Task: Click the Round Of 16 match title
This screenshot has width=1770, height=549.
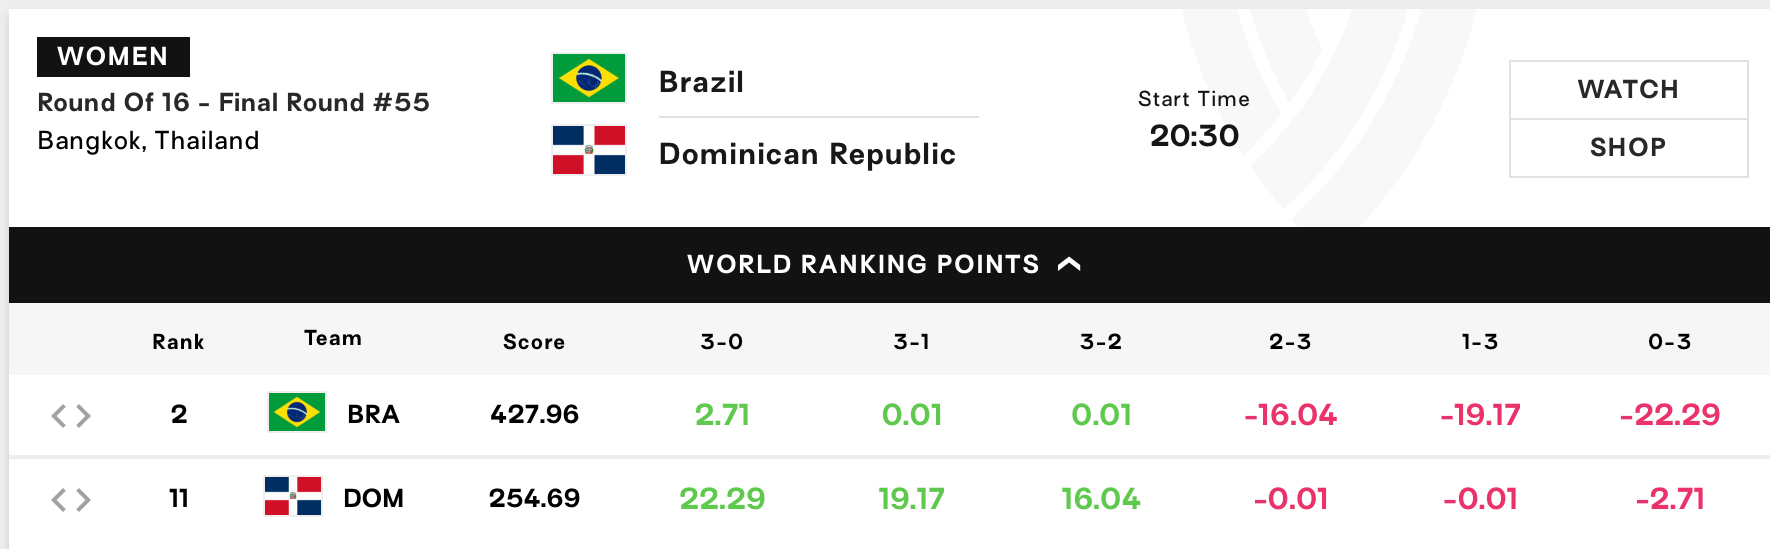Action: [x=233, y=102]
